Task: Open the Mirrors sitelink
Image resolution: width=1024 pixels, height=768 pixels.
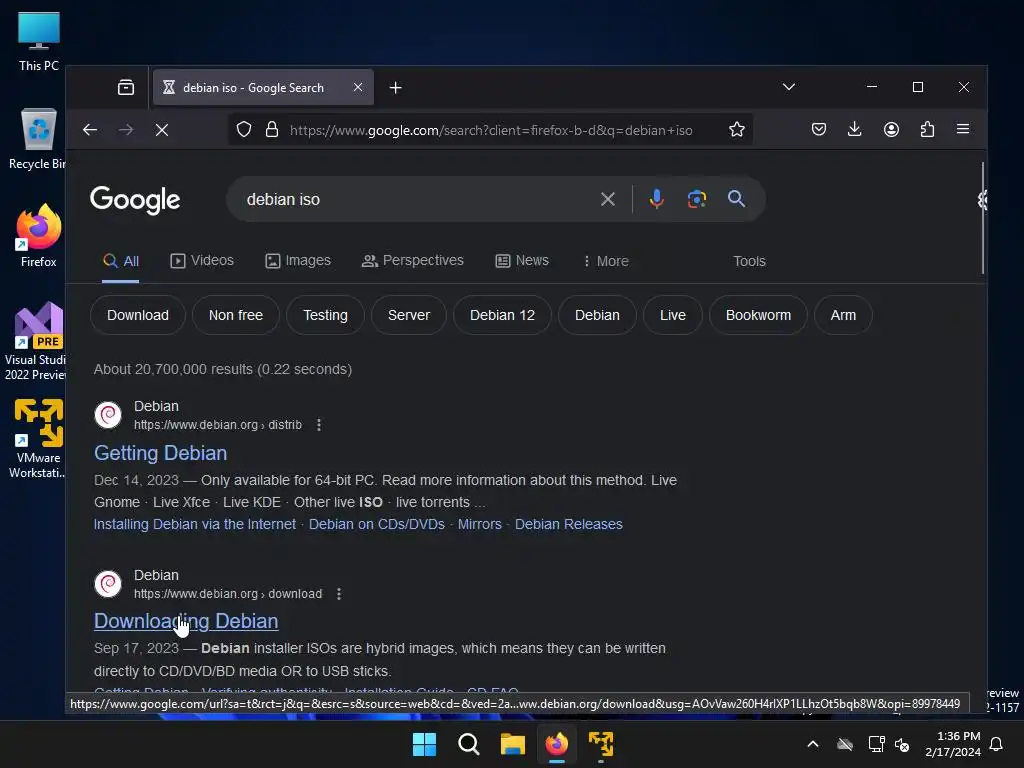Action: (x=479, y=524)
